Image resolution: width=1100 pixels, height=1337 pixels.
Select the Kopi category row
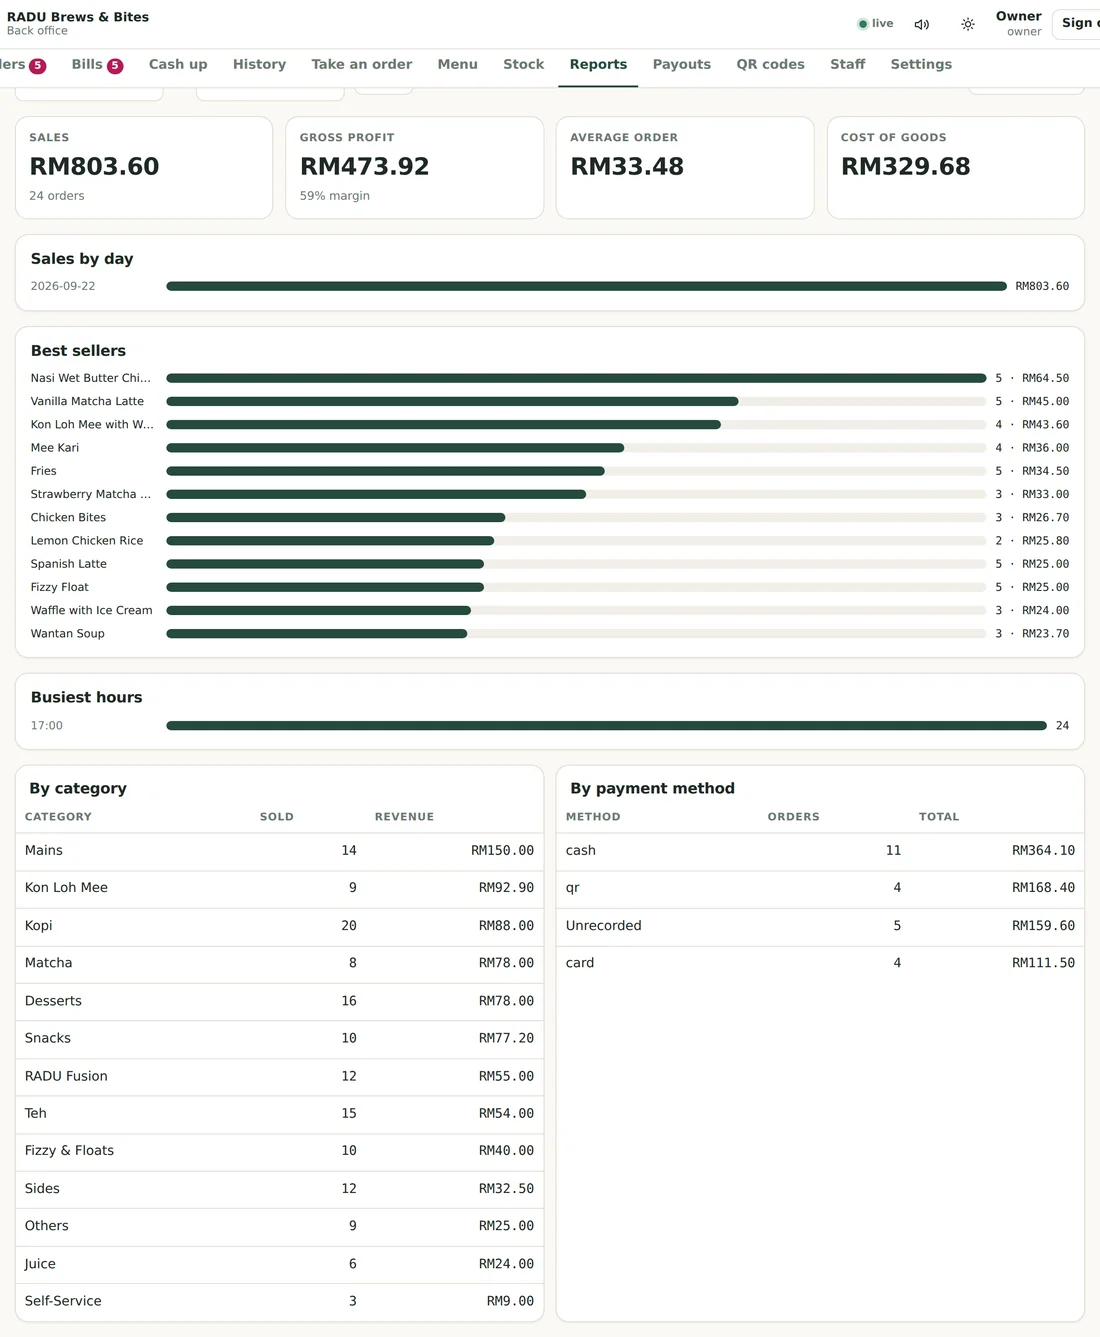click(279, 926)
